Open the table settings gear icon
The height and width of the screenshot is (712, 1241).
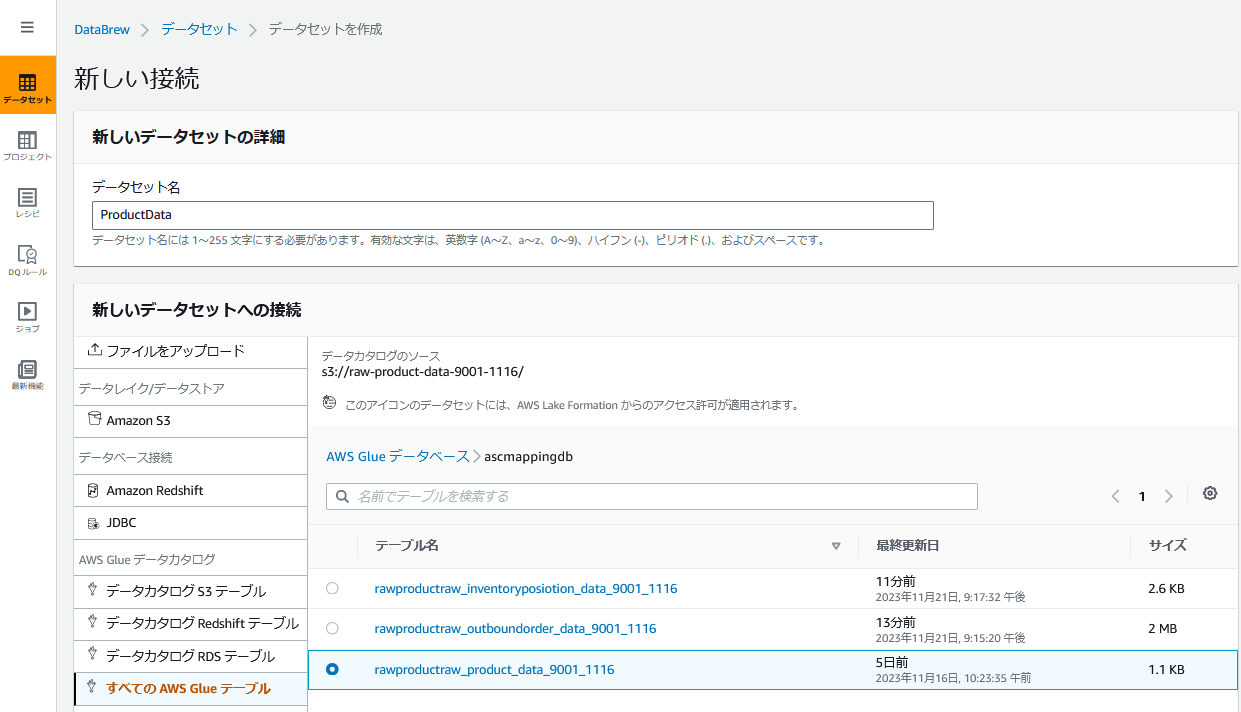tap(1210, 493)
